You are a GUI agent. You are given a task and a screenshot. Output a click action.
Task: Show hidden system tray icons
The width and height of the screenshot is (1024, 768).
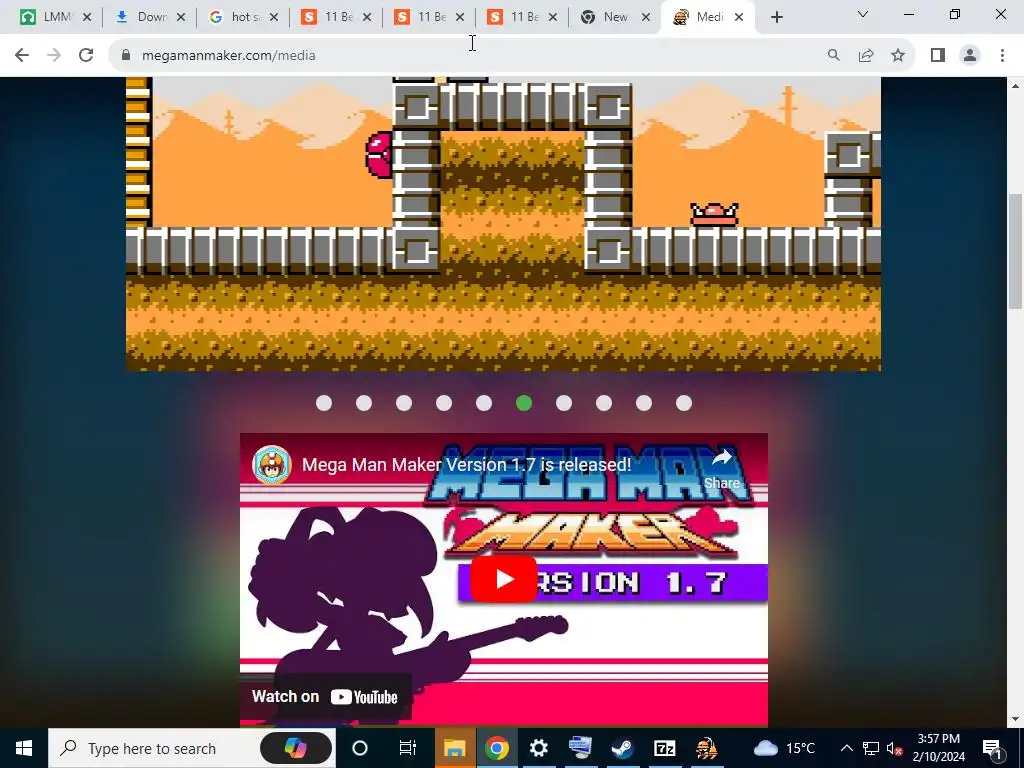(x=846, y=748)
